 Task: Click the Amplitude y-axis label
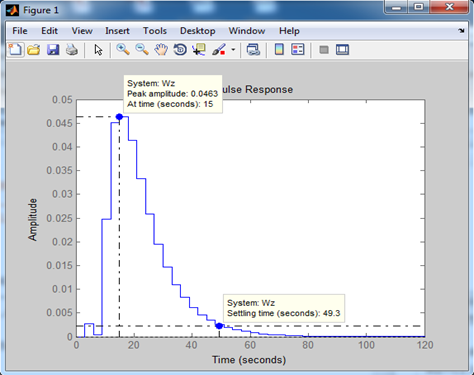click(32, 219)
